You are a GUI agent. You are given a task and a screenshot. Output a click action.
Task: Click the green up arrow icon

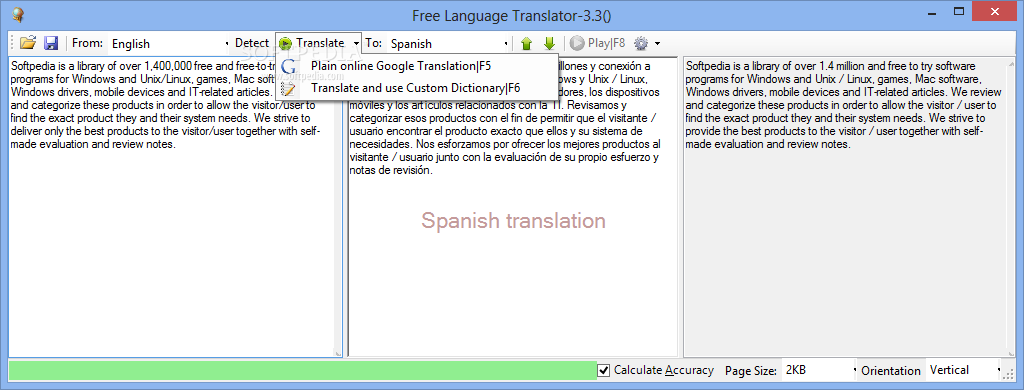click(x=526, y=44)
